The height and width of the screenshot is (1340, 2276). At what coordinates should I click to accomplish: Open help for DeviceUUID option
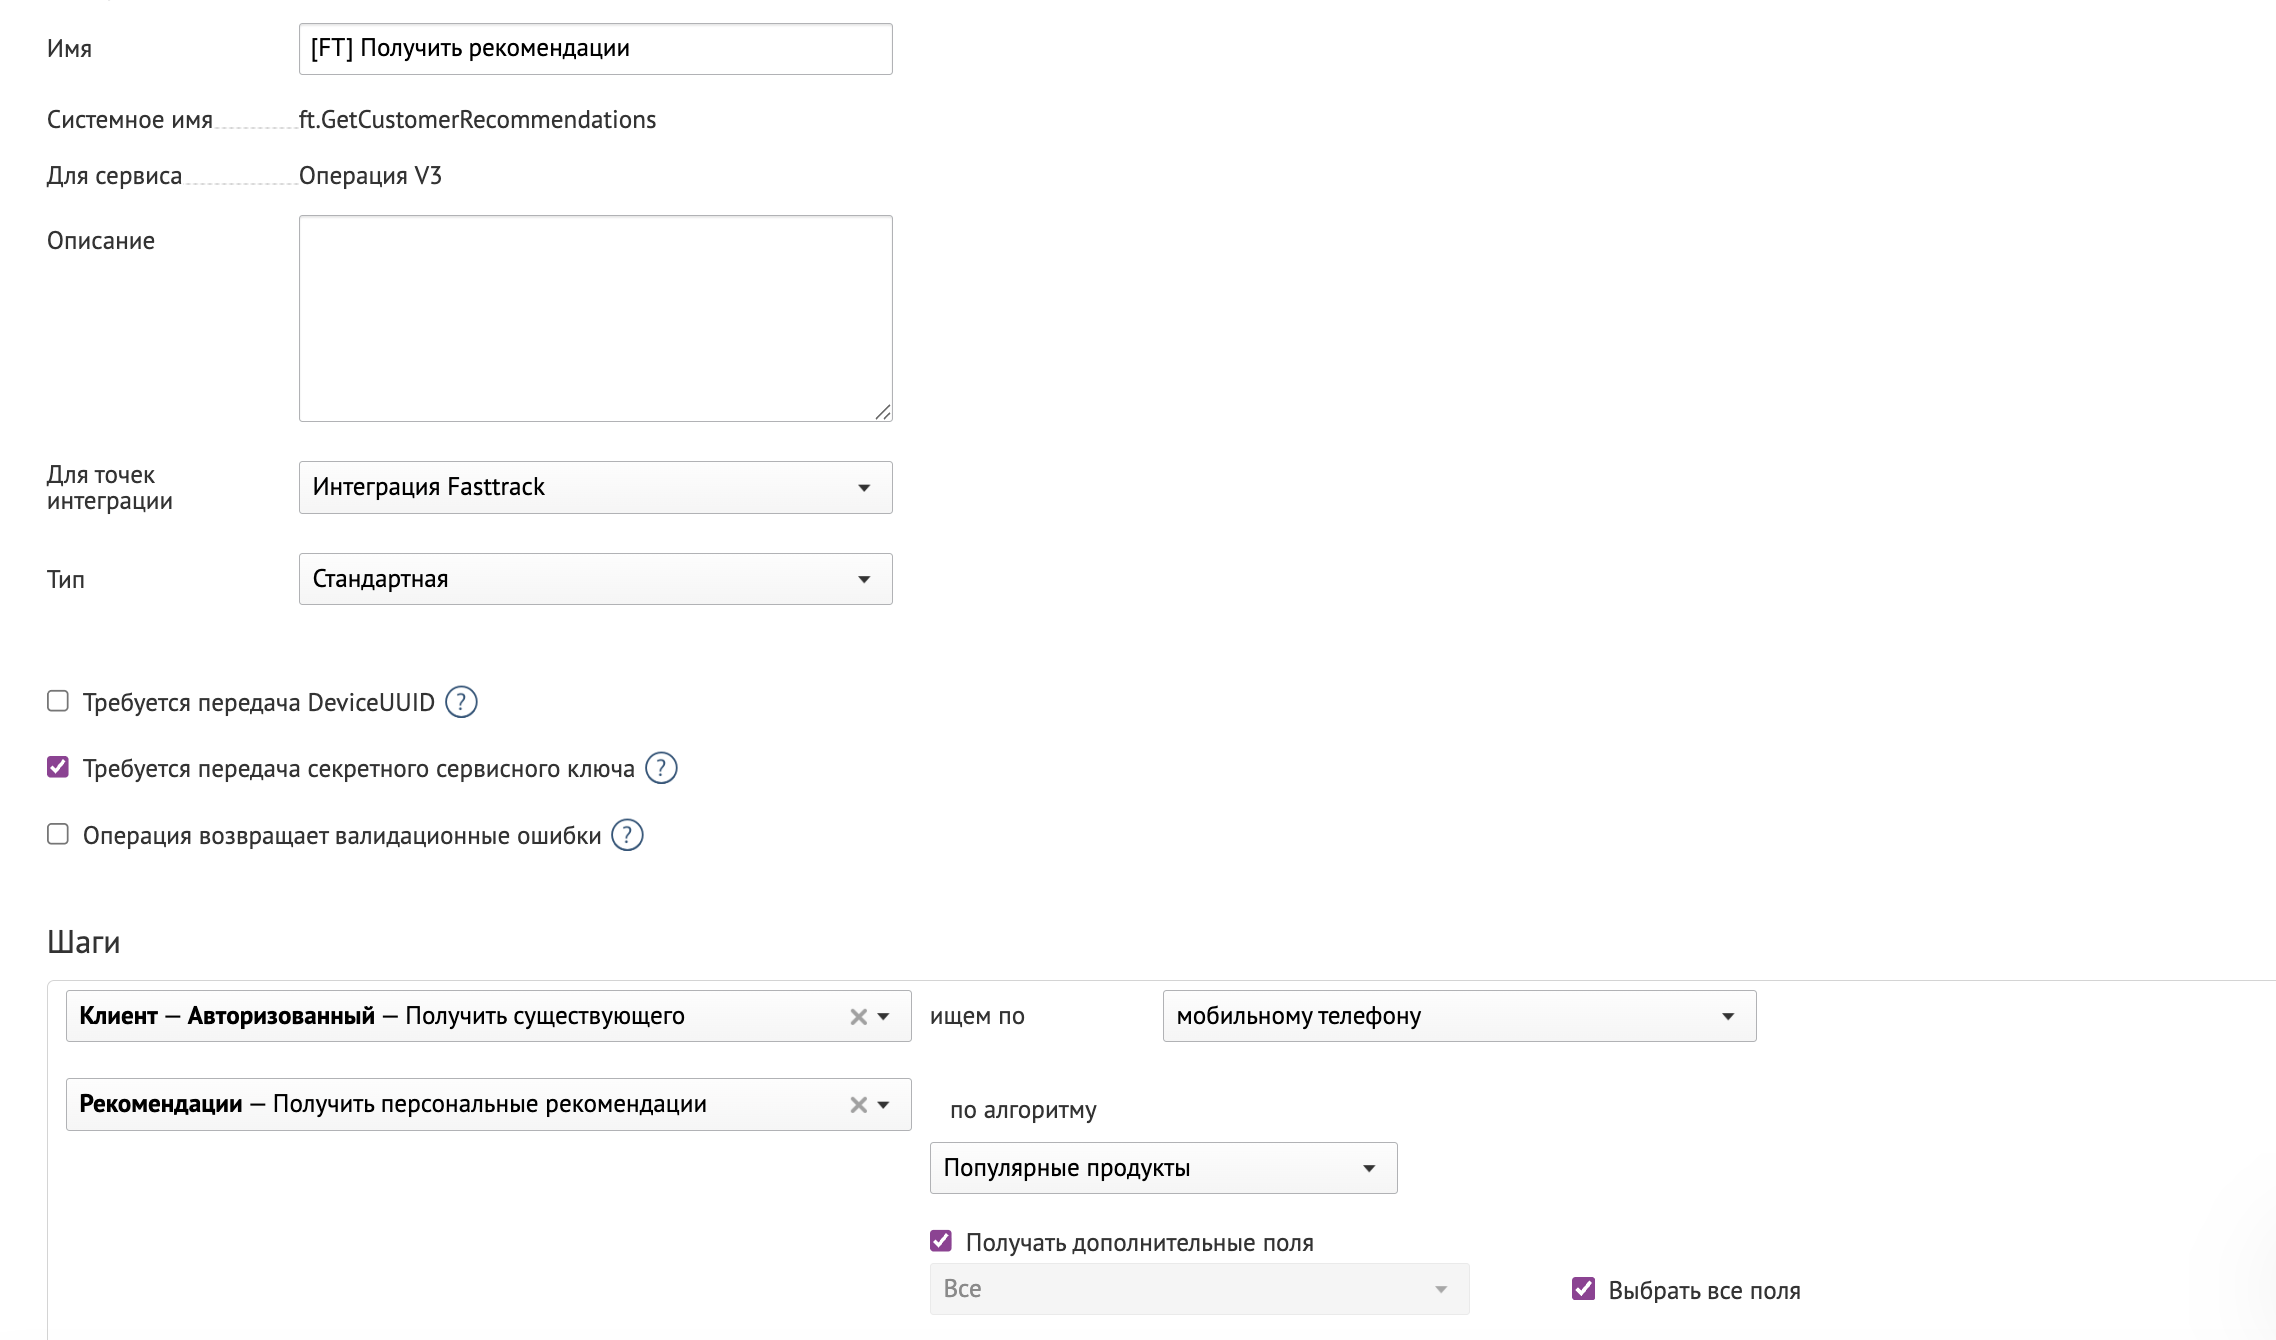tap(462, 702)
